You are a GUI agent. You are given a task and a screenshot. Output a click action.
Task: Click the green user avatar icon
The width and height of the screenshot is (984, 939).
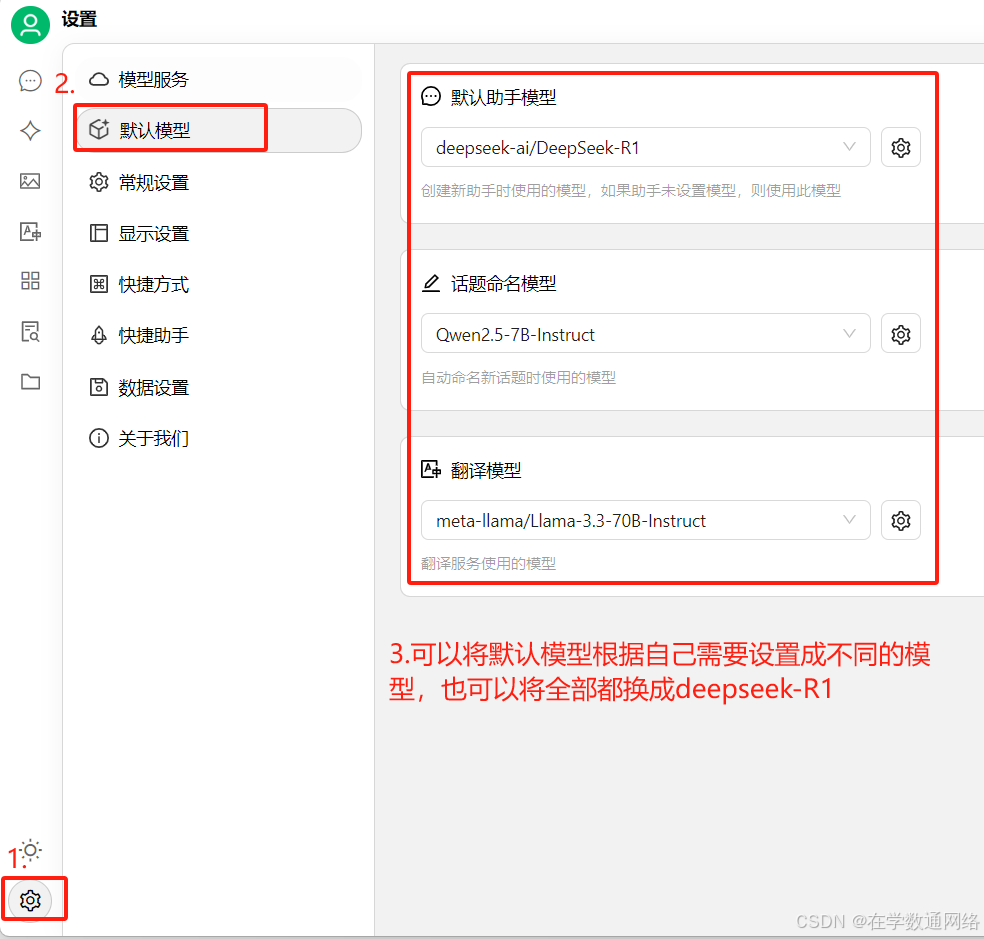pyautogui.click(x=30, y=24)
